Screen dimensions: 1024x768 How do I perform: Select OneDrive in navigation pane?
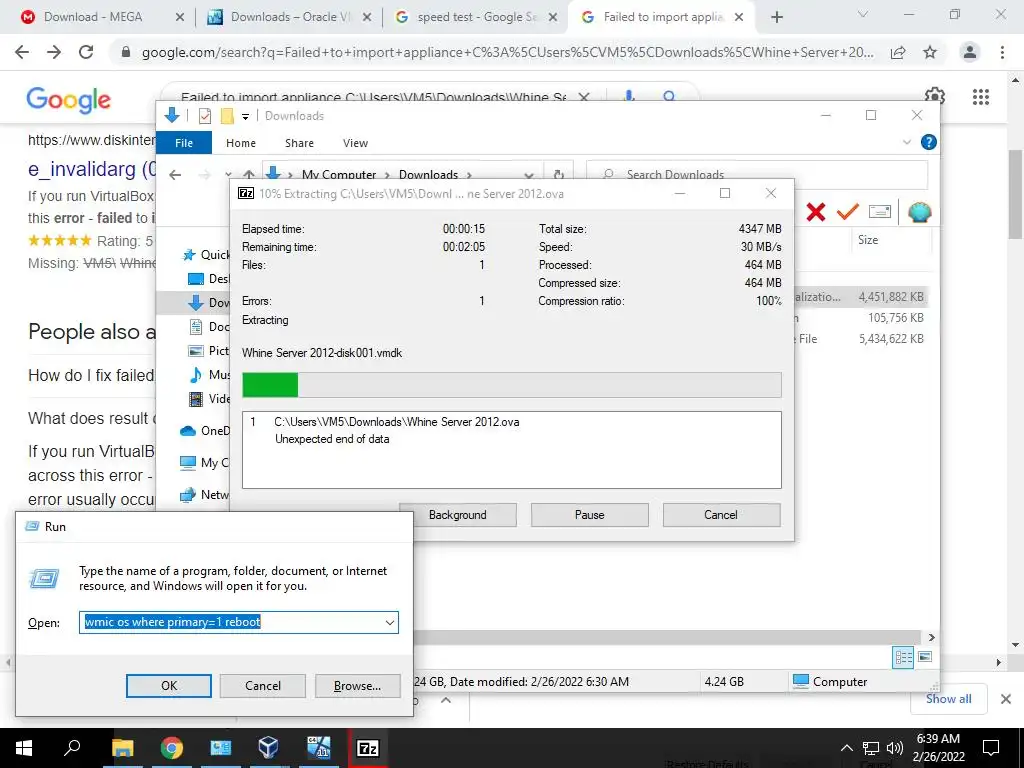[x=204, y=430]
